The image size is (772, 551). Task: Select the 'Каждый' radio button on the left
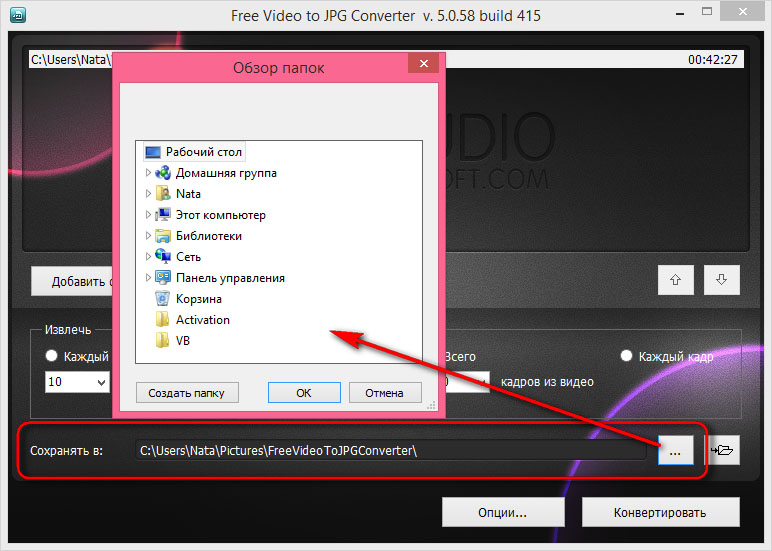point(52,356)
